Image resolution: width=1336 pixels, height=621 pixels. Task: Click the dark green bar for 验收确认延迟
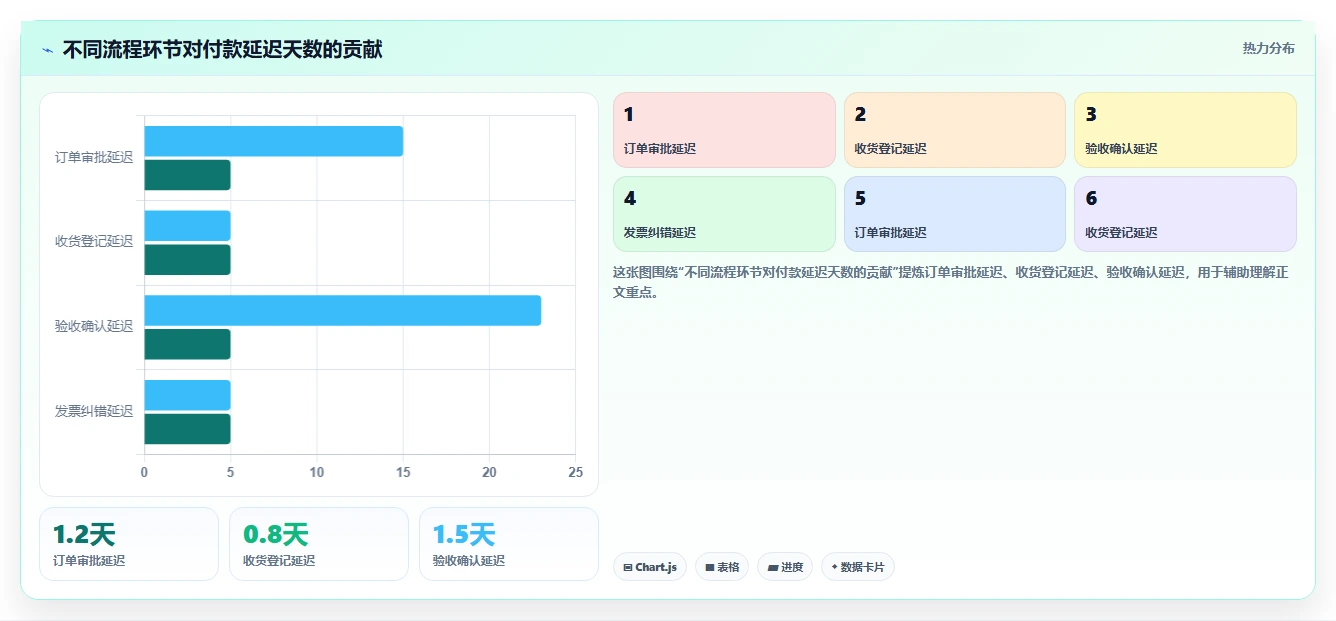pyautogui.click(x=188, y=344)
